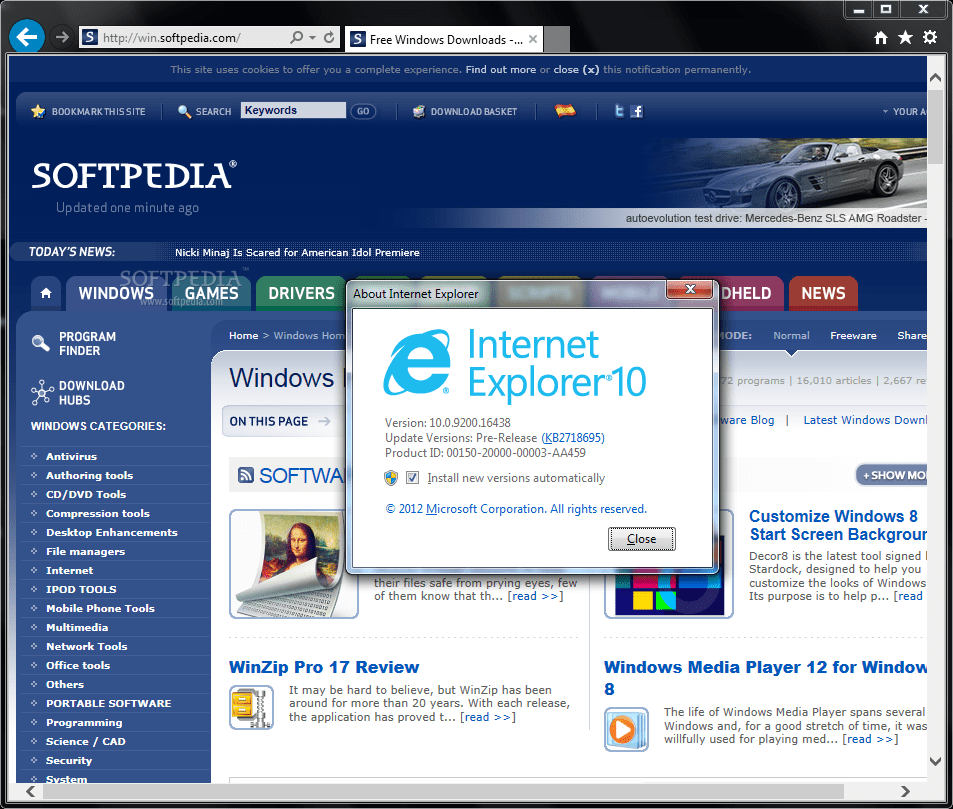Open Program Finder magnifier icon
Viewport: 953px width, 809px height.
[41, 343]
